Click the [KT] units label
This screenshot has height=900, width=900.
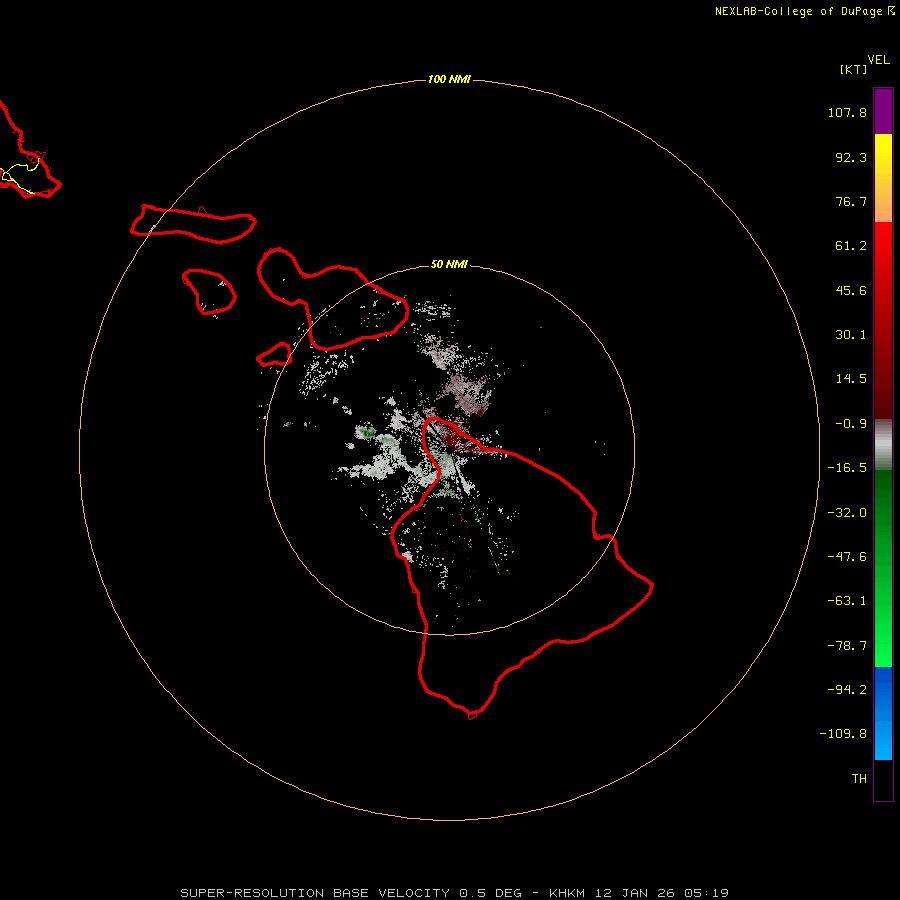(854, 69)
